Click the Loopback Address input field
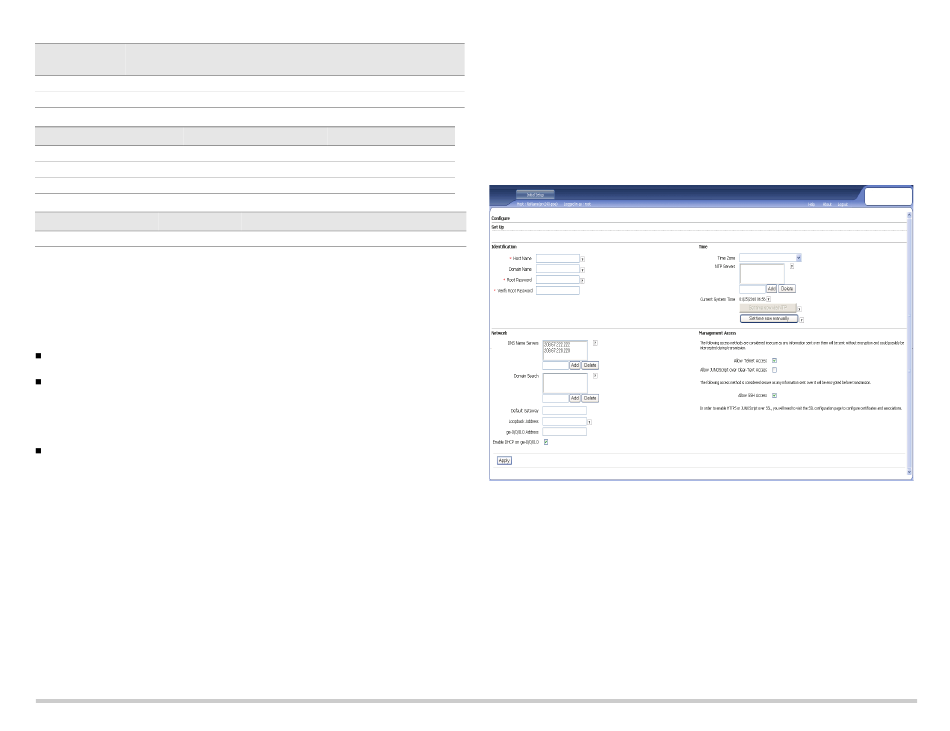 (x=564, y=421)
